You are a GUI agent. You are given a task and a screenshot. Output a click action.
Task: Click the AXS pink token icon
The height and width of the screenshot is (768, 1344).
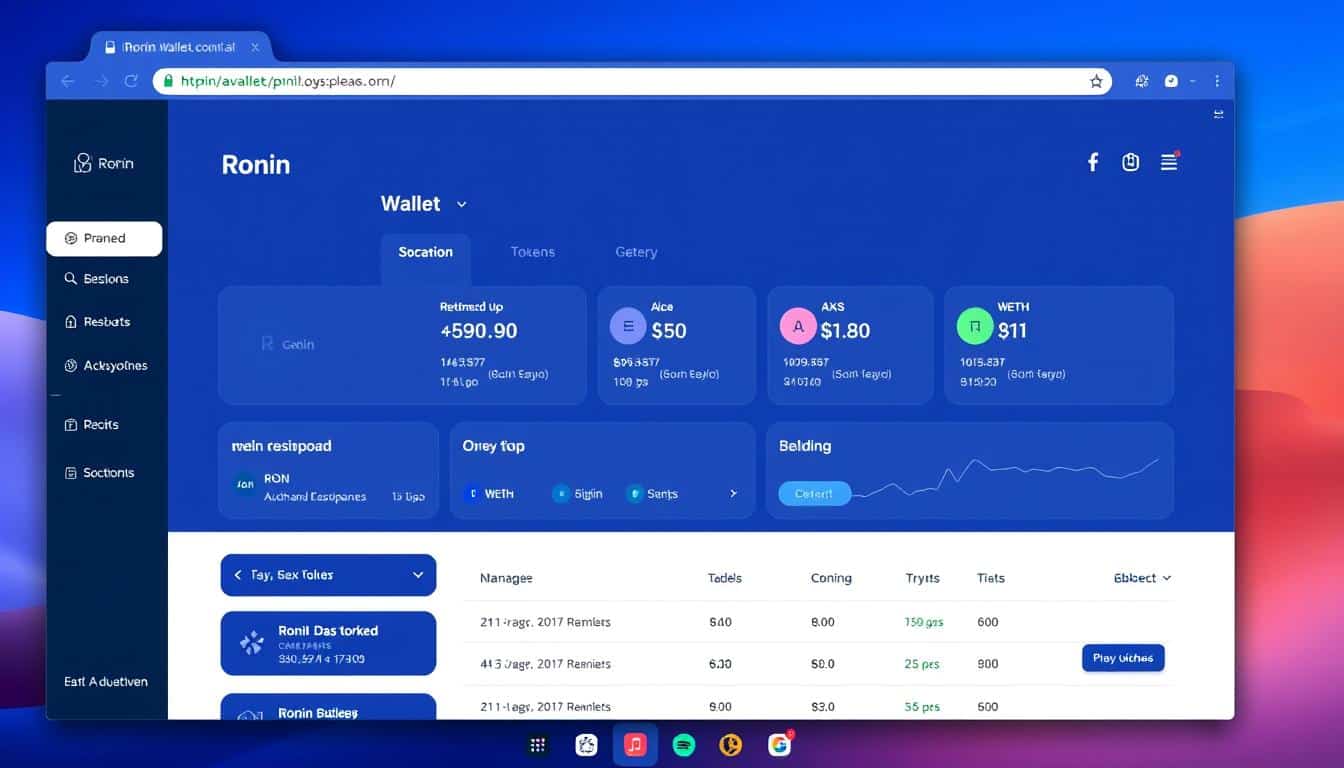(798, 326)
